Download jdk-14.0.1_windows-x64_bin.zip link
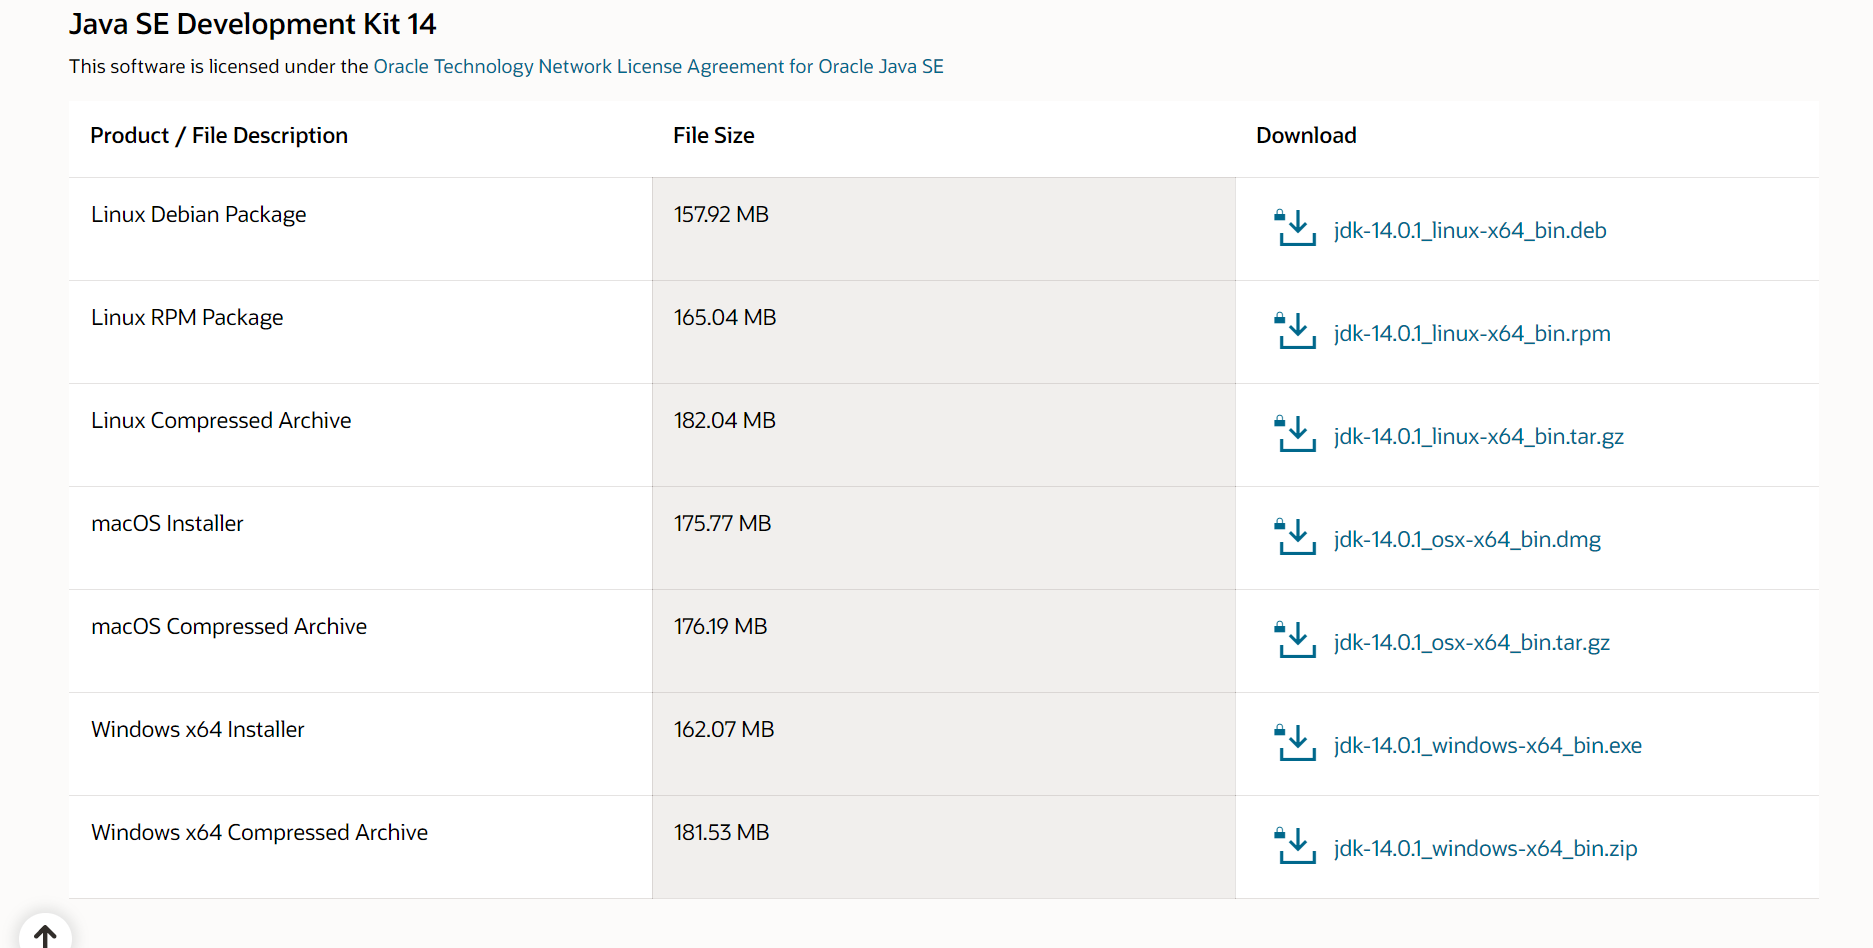 coord(1485,848)
